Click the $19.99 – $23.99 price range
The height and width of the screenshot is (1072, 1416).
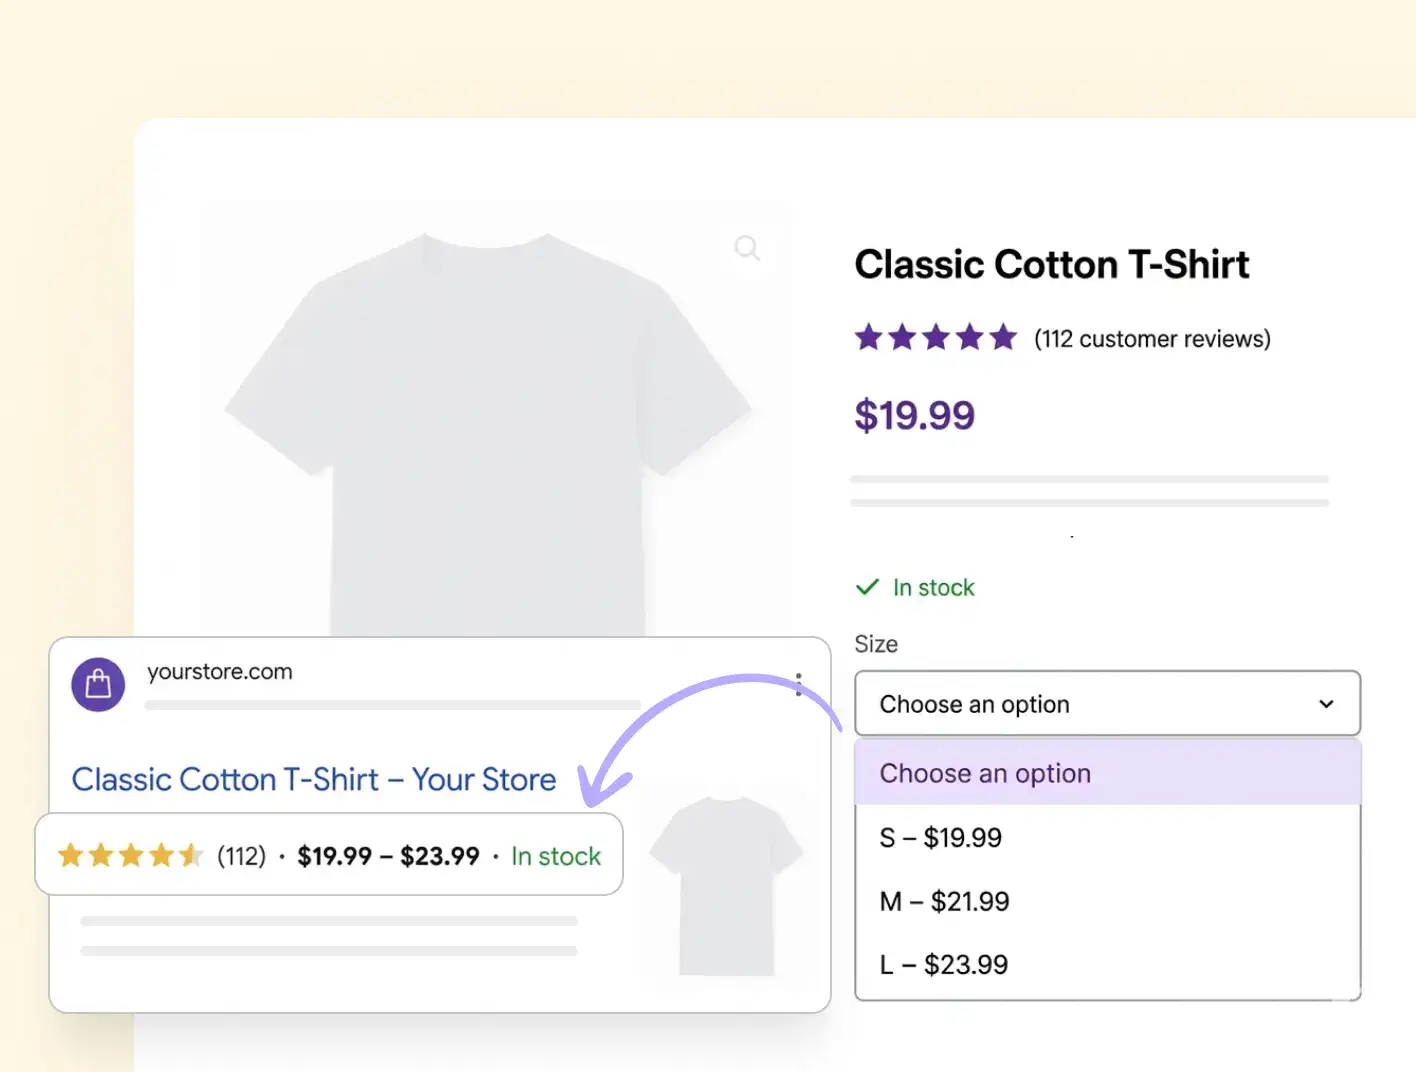388,856
